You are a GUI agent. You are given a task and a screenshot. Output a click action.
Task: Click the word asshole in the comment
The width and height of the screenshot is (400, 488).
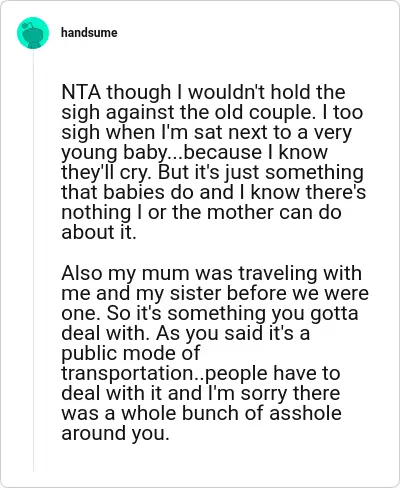305,413
